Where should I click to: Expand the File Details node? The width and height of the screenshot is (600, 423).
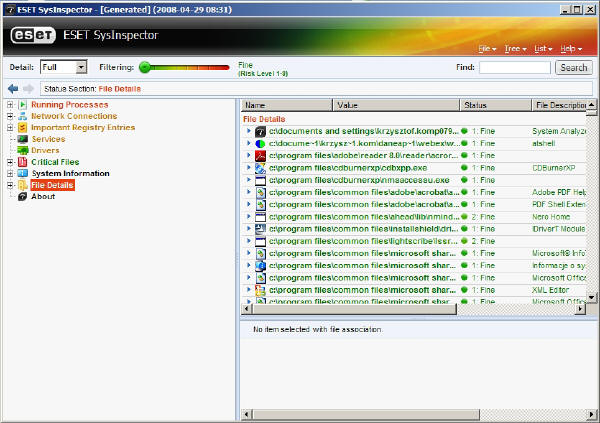[10, 185]
